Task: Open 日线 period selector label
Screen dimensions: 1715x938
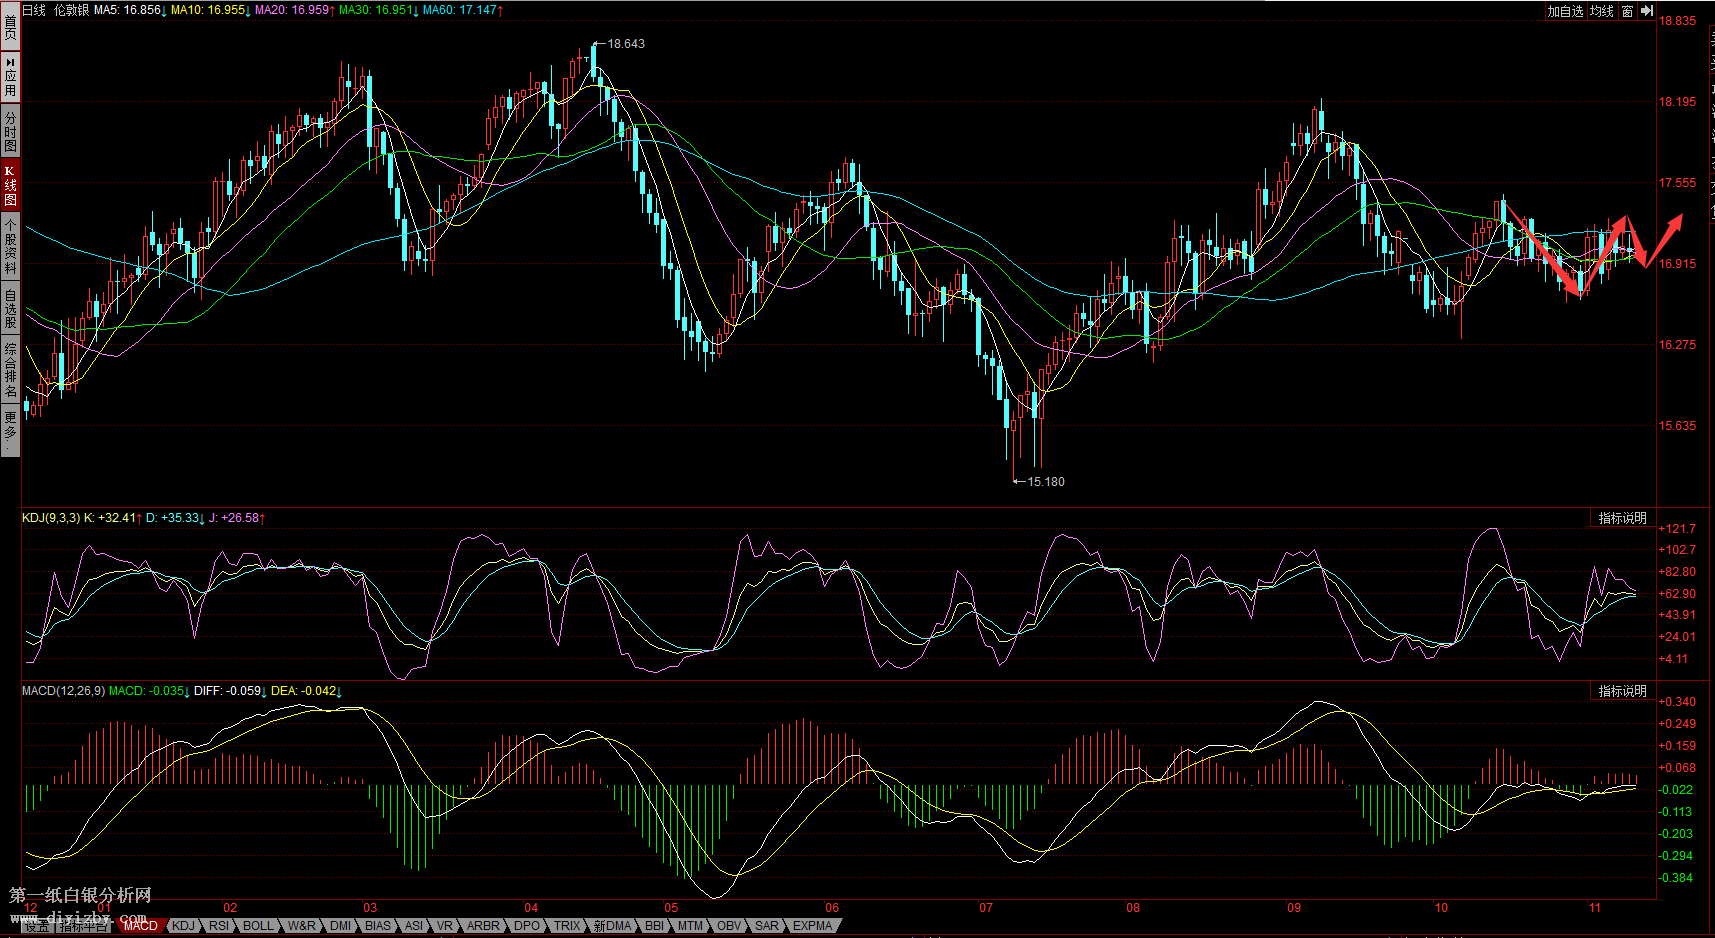Action: tap(34, 10)
